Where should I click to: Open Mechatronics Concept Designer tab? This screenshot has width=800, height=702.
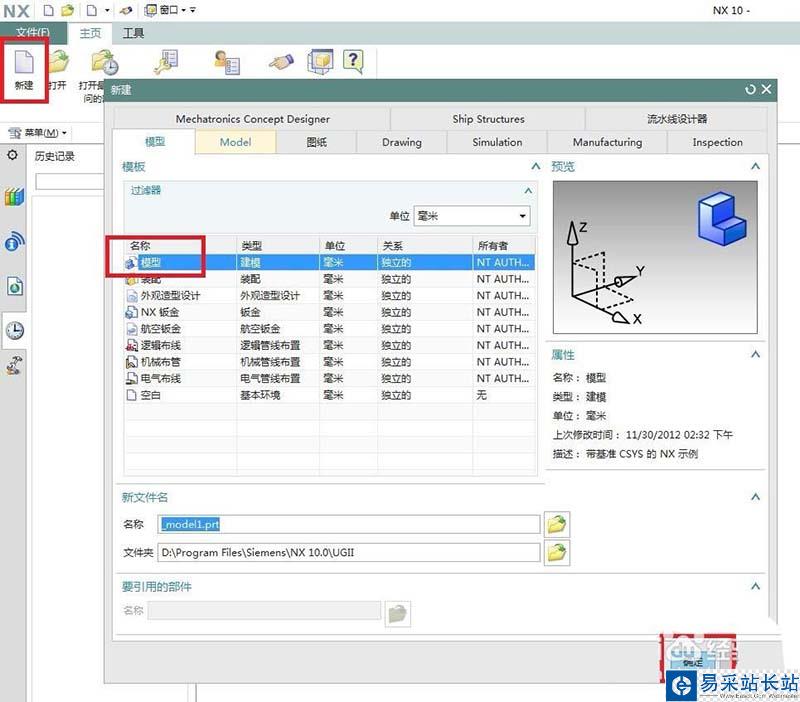pos(253,119)
